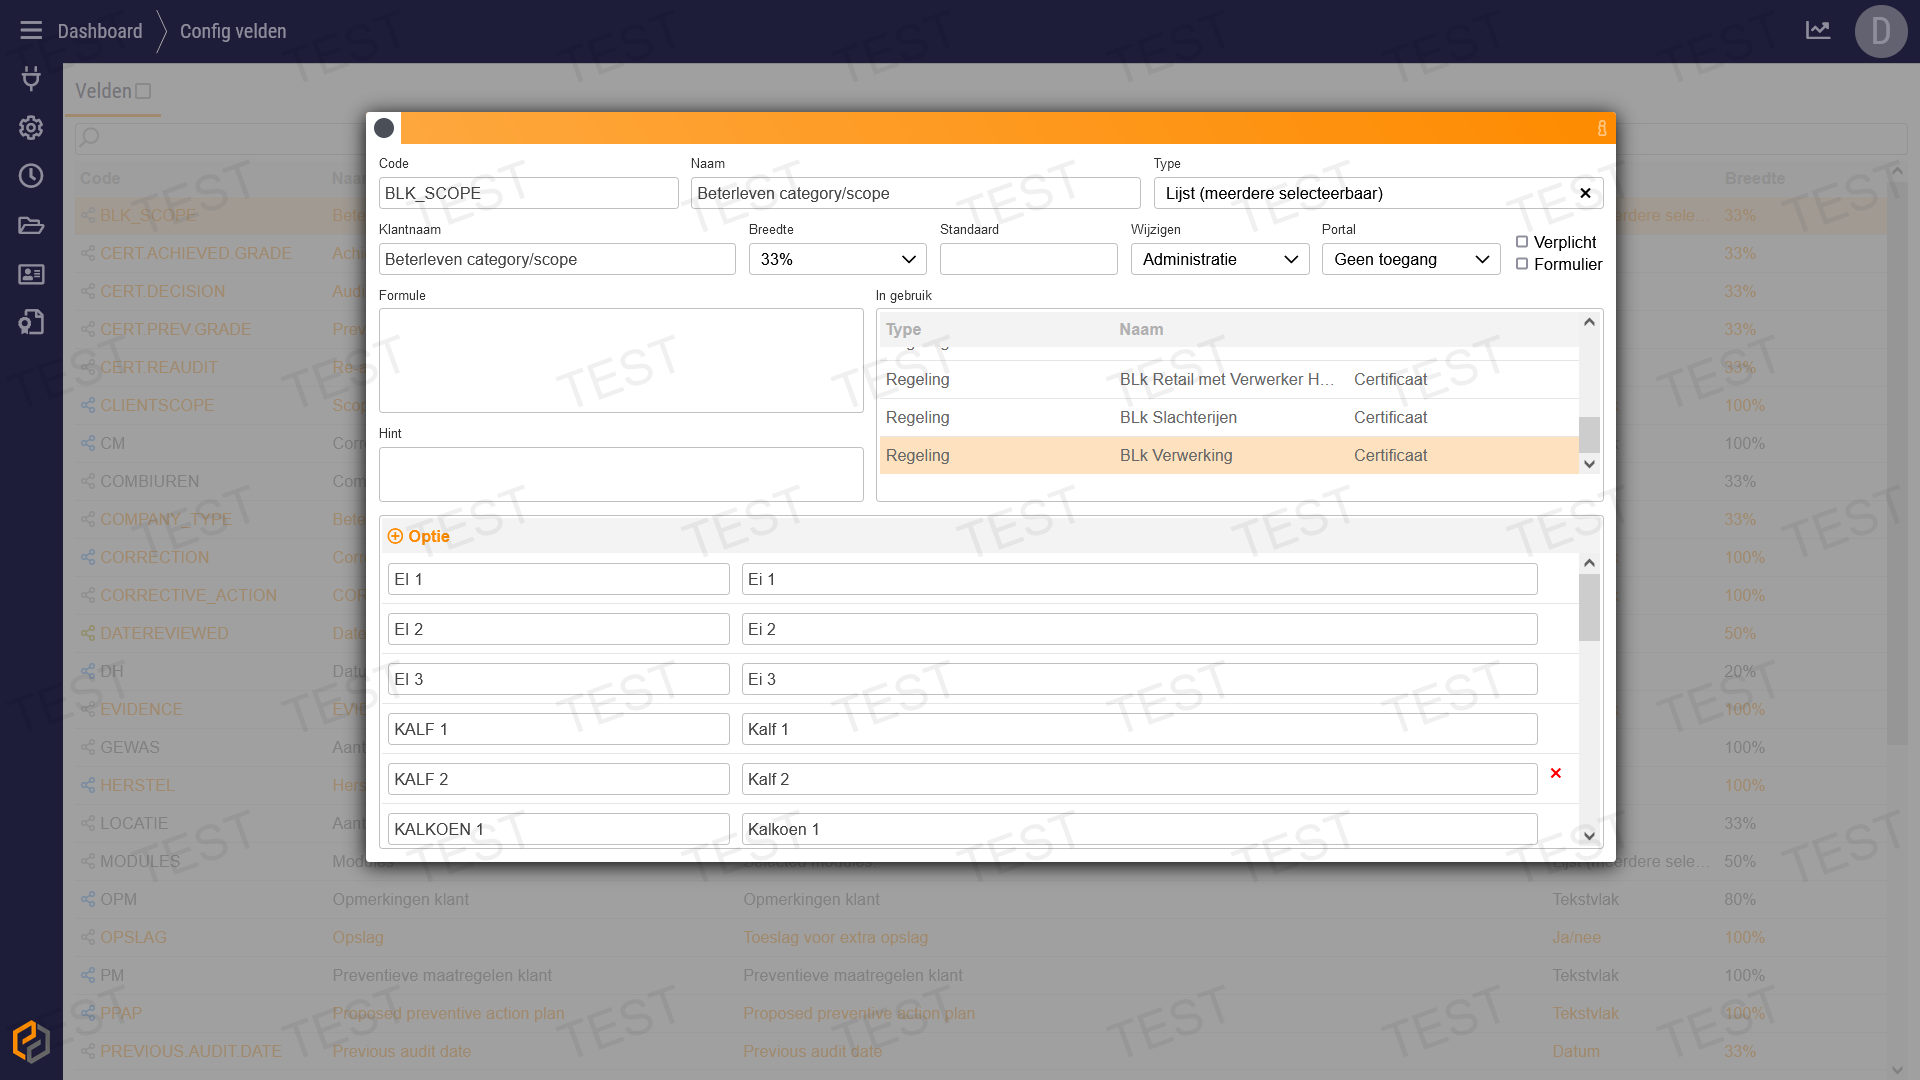
Task: Click the ID card contacts sidebar icon
Action: coord(31,274)
